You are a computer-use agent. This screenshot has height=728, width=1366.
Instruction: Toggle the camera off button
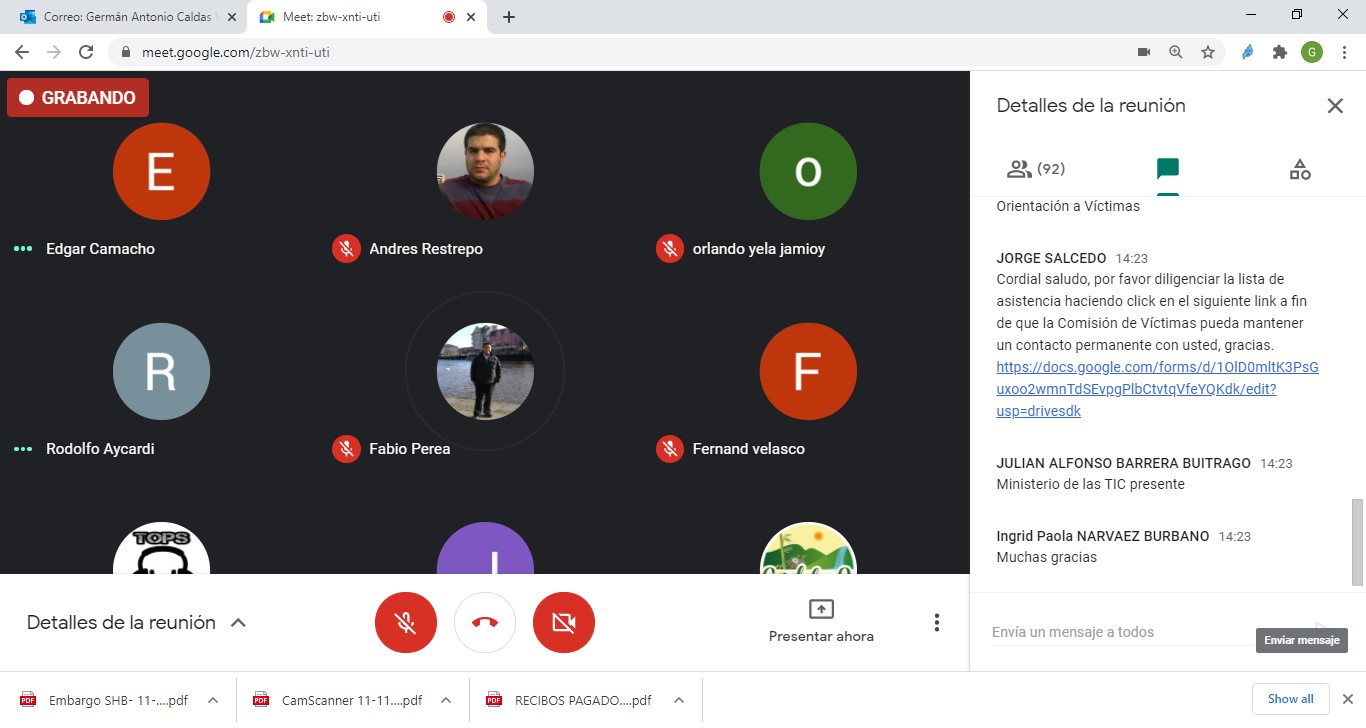pyautogui.click(x=564, y=623)
